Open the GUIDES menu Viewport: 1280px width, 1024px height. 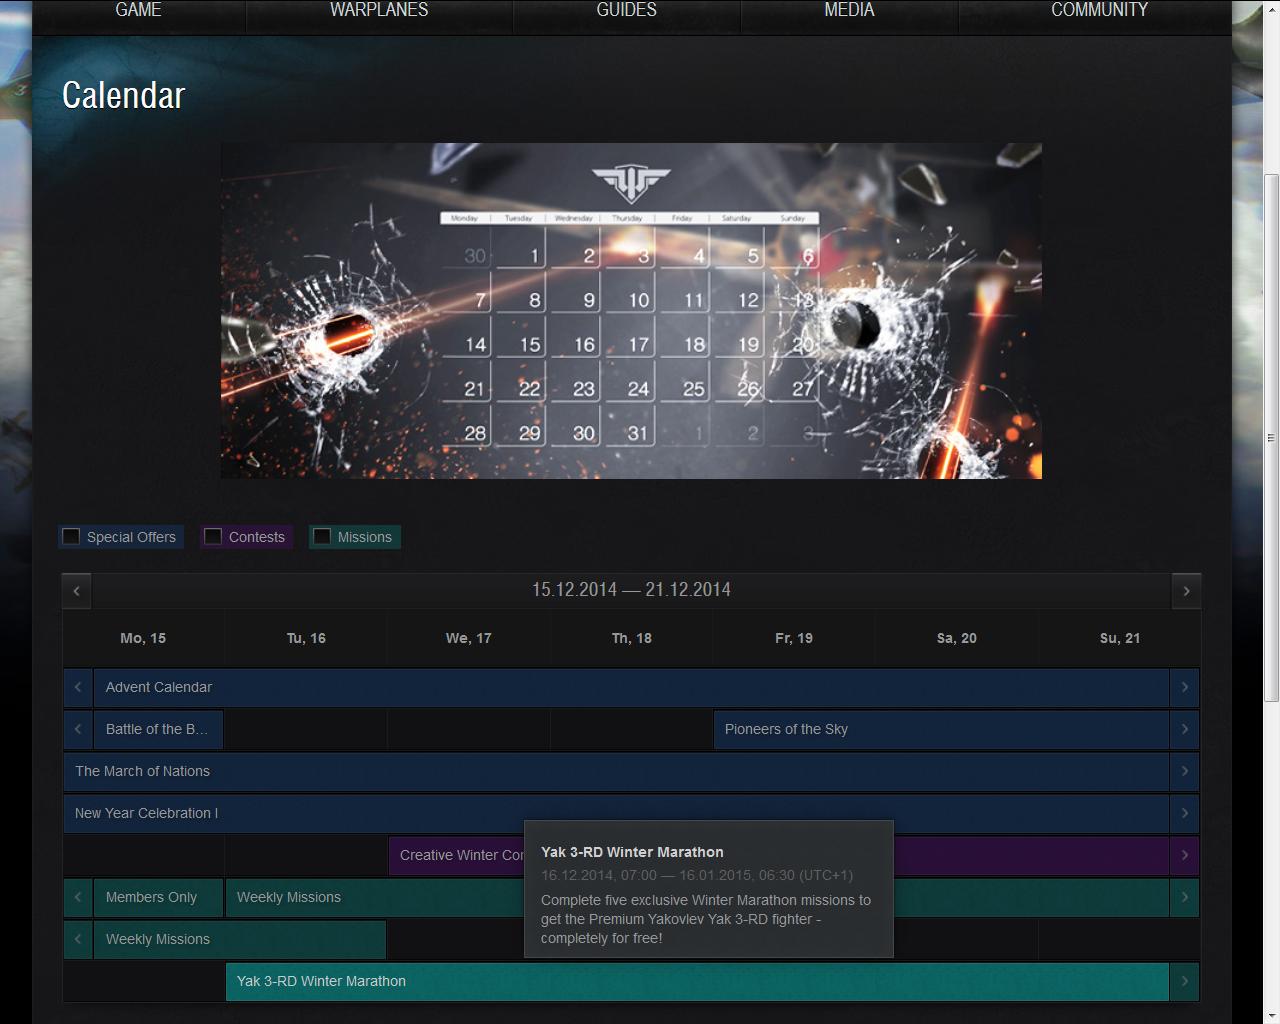point(627,11)
